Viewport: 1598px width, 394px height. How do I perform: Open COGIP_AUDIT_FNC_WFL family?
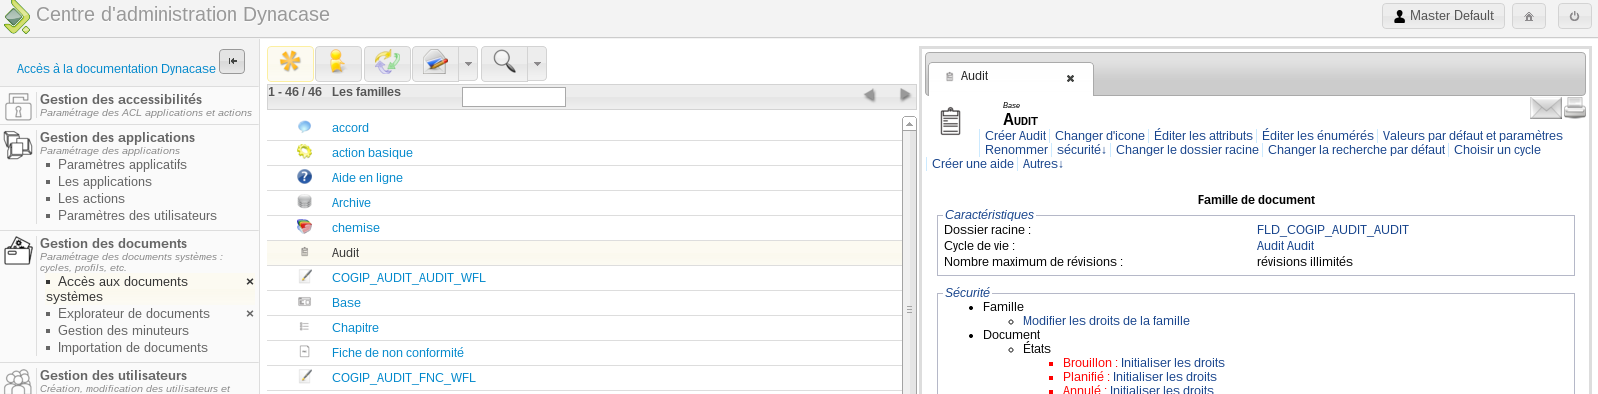tap(404, 378)
